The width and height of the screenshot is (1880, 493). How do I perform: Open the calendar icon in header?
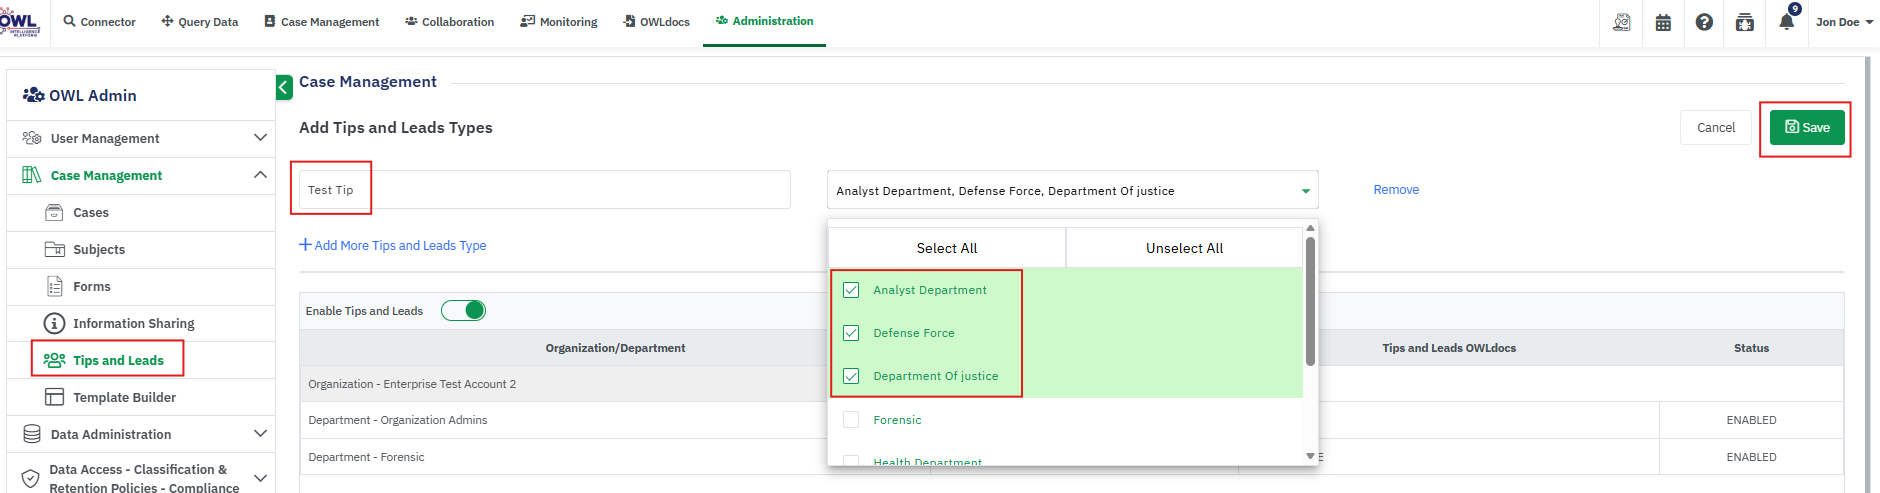[x=1663, y=22]
